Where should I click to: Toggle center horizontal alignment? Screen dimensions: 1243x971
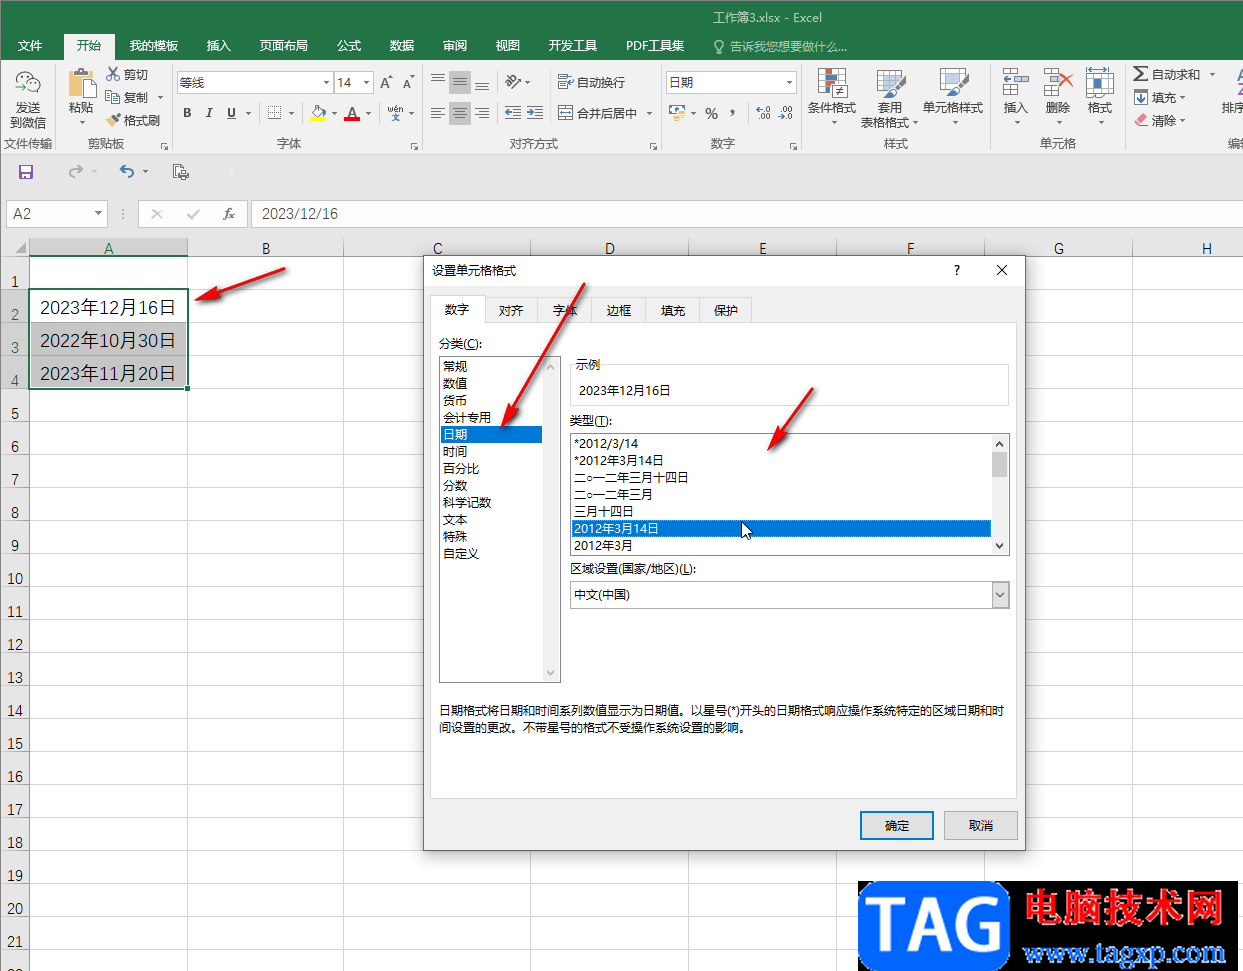460,113
